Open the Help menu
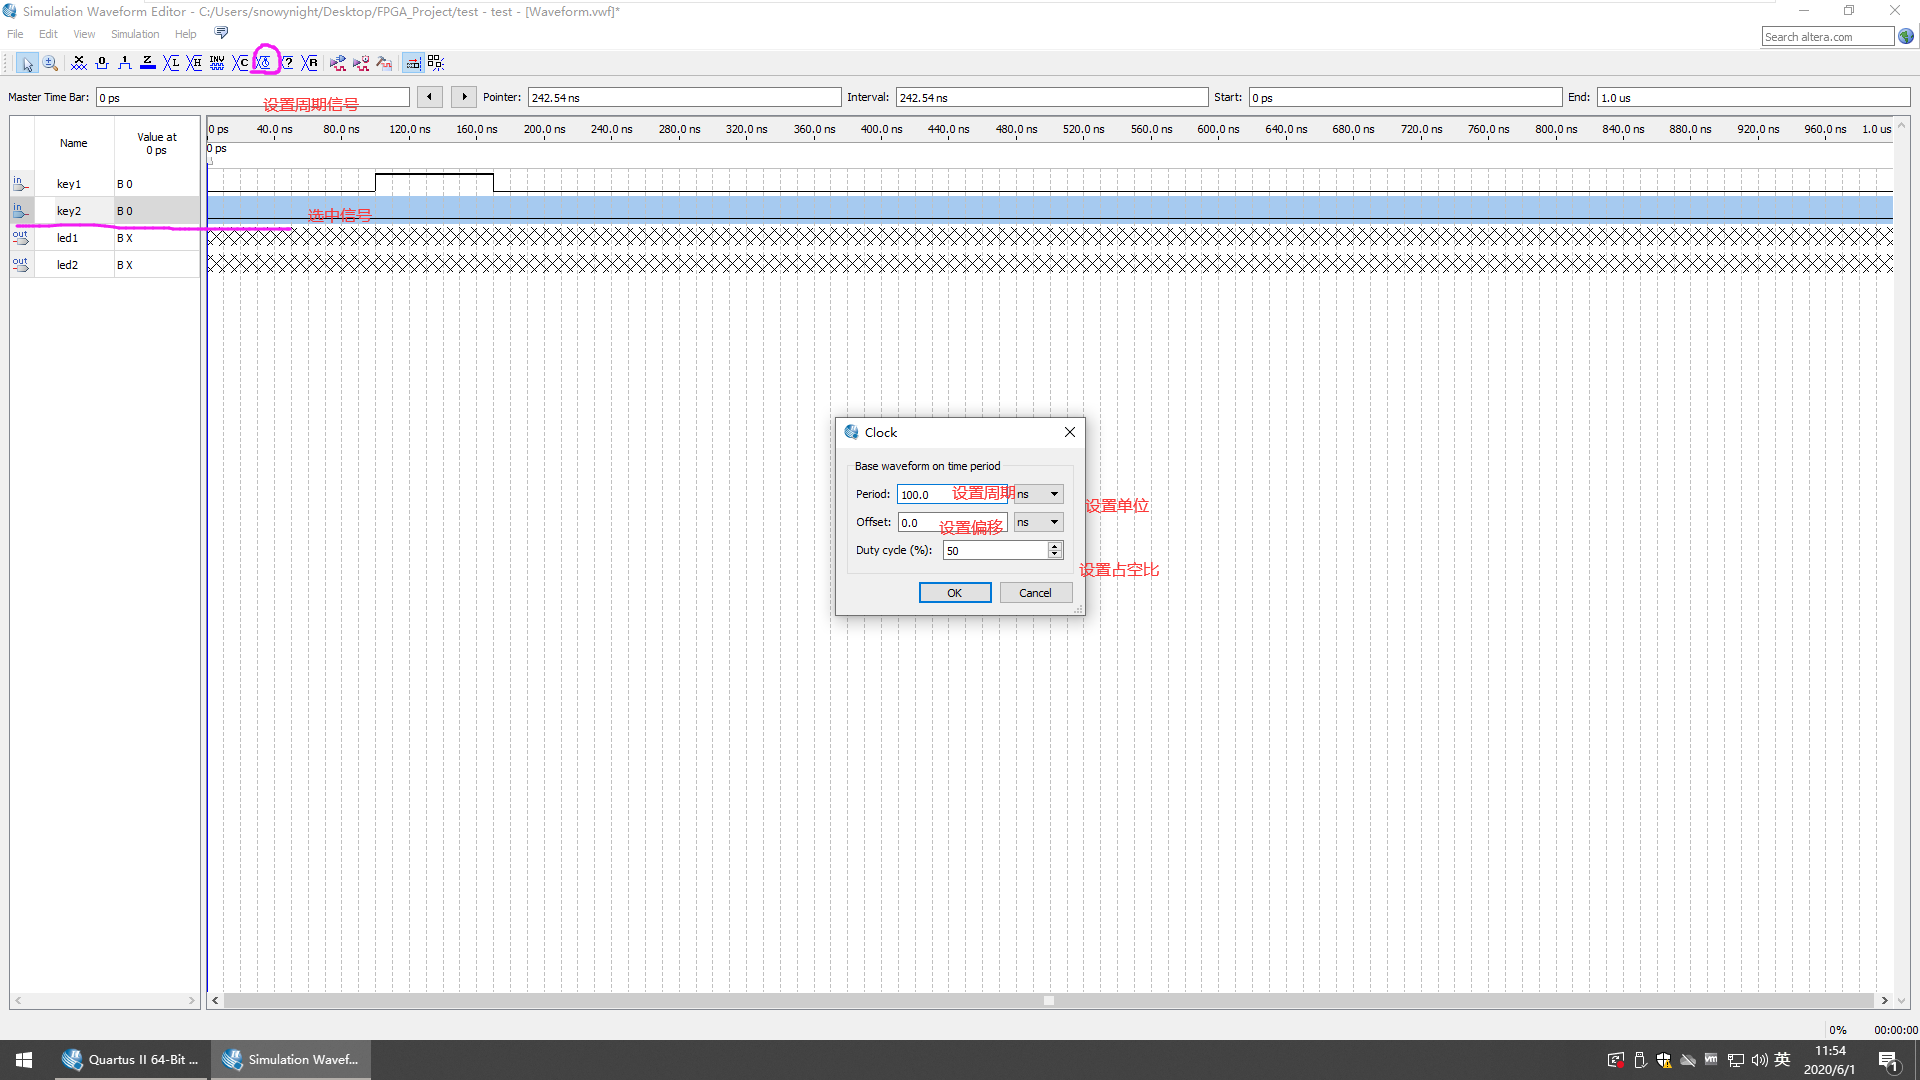 tap(186, 34)
